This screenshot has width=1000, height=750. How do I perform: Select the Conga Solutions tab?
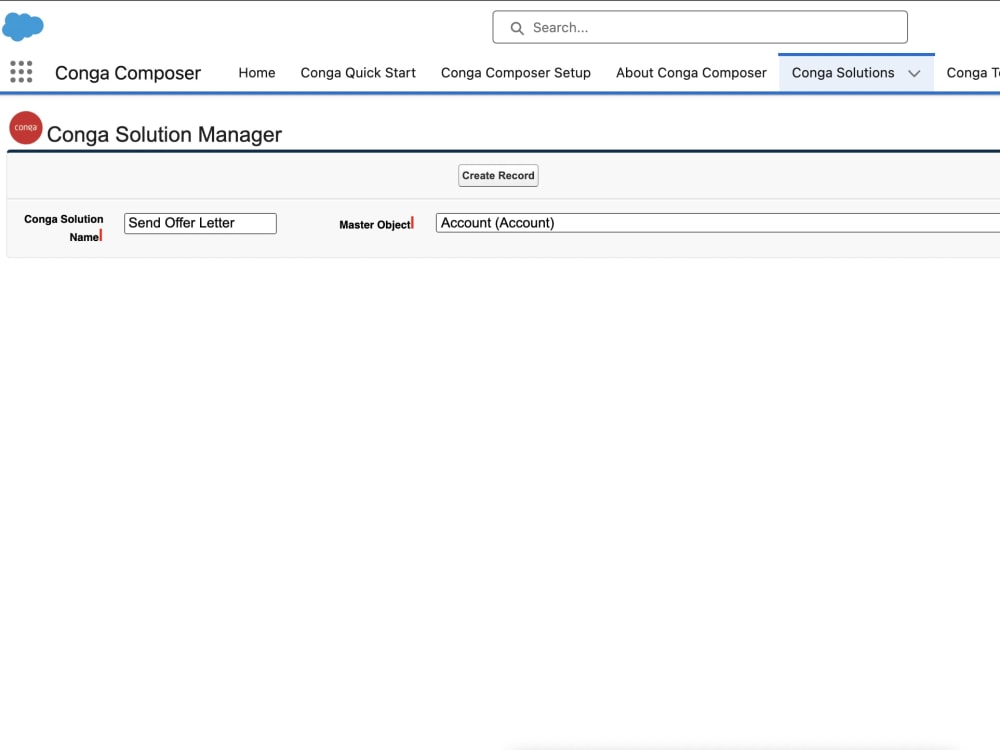pyautogui.click(x=843, y=72)
